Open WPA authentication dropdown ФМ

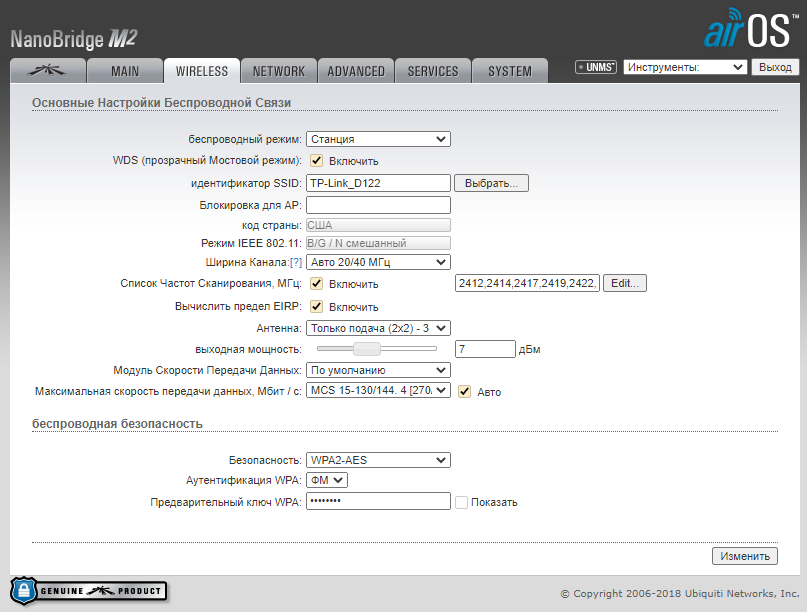(327, 480)
